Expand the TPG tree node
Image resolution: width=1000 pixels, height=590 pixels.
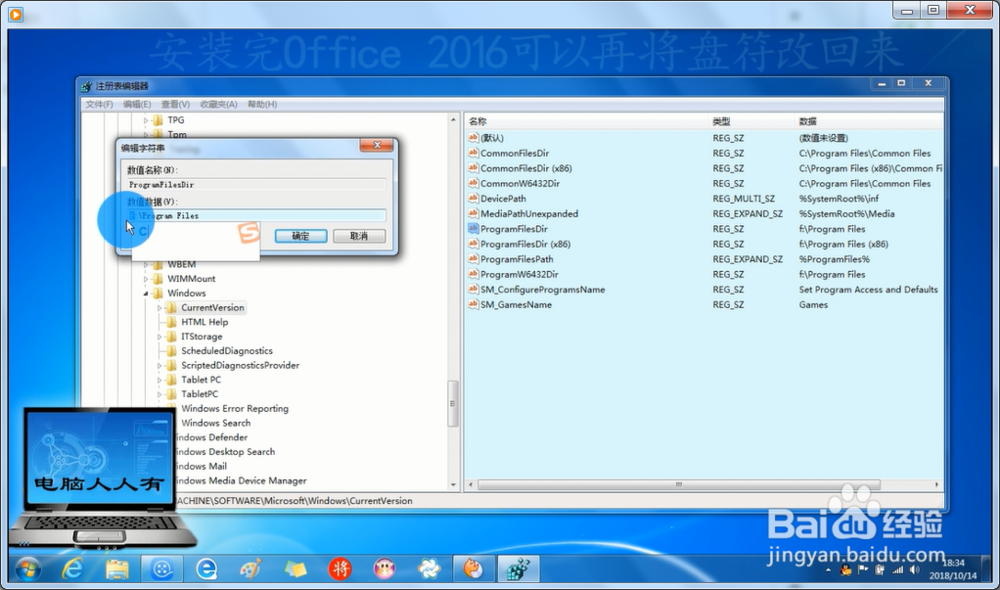145,120
